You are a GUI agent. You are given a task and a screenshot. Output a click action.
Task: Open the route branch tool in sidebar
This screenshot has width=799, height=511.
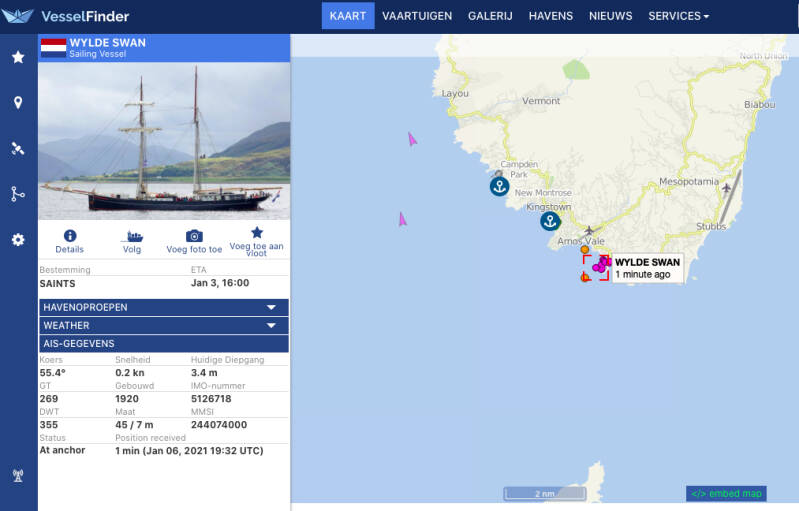(x=18, y=194)
